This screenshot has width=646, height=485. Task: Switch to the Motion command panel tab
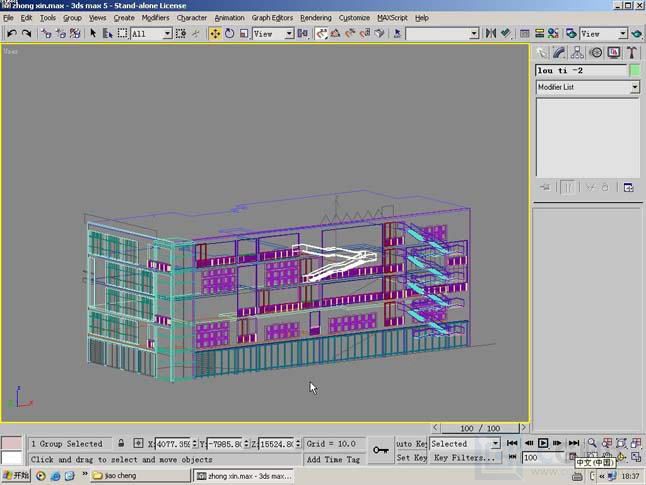[596, 53]
